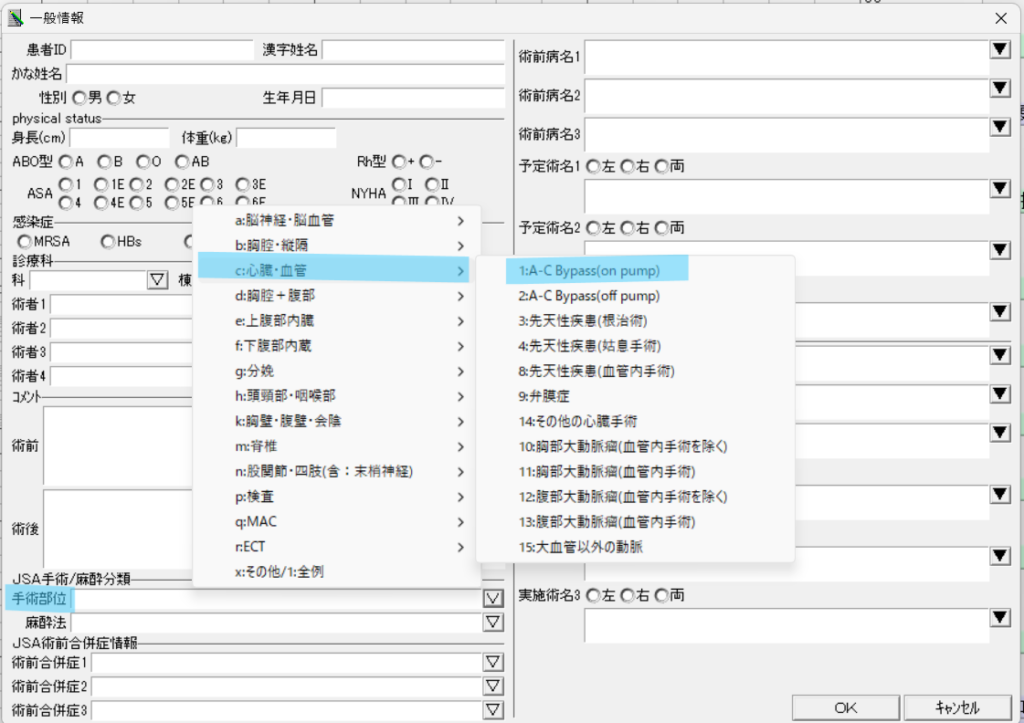Open the 麻酔法 dropdown list
This screenshot has height=723, width=1024.
click(x=492, y=623)
